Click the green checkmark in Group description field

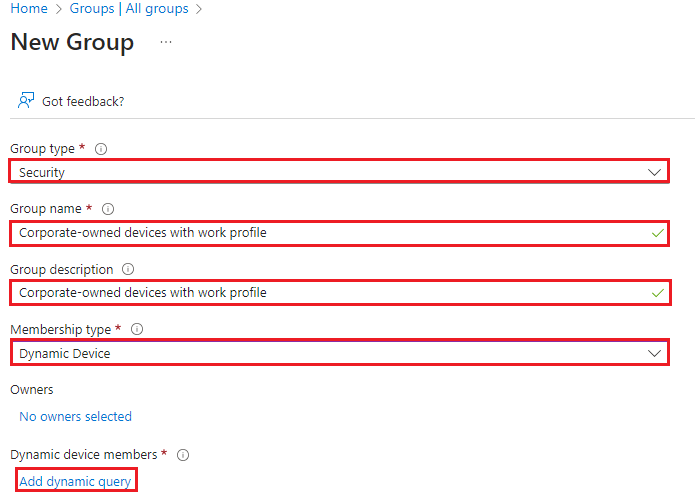coord(657,293)
